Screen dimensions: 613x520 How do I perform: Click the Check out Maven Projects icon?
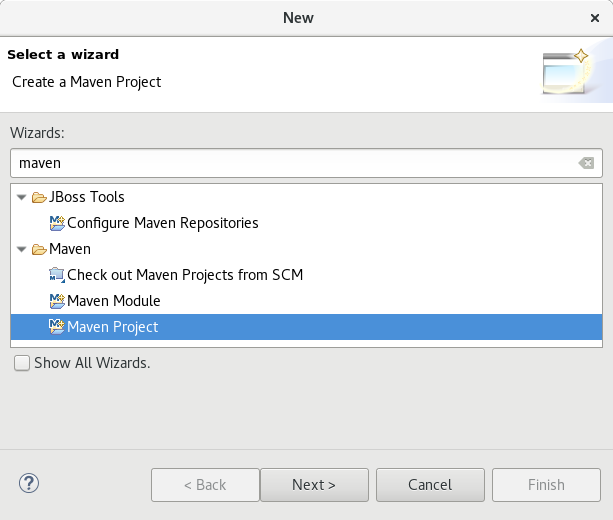pos(57,275)
